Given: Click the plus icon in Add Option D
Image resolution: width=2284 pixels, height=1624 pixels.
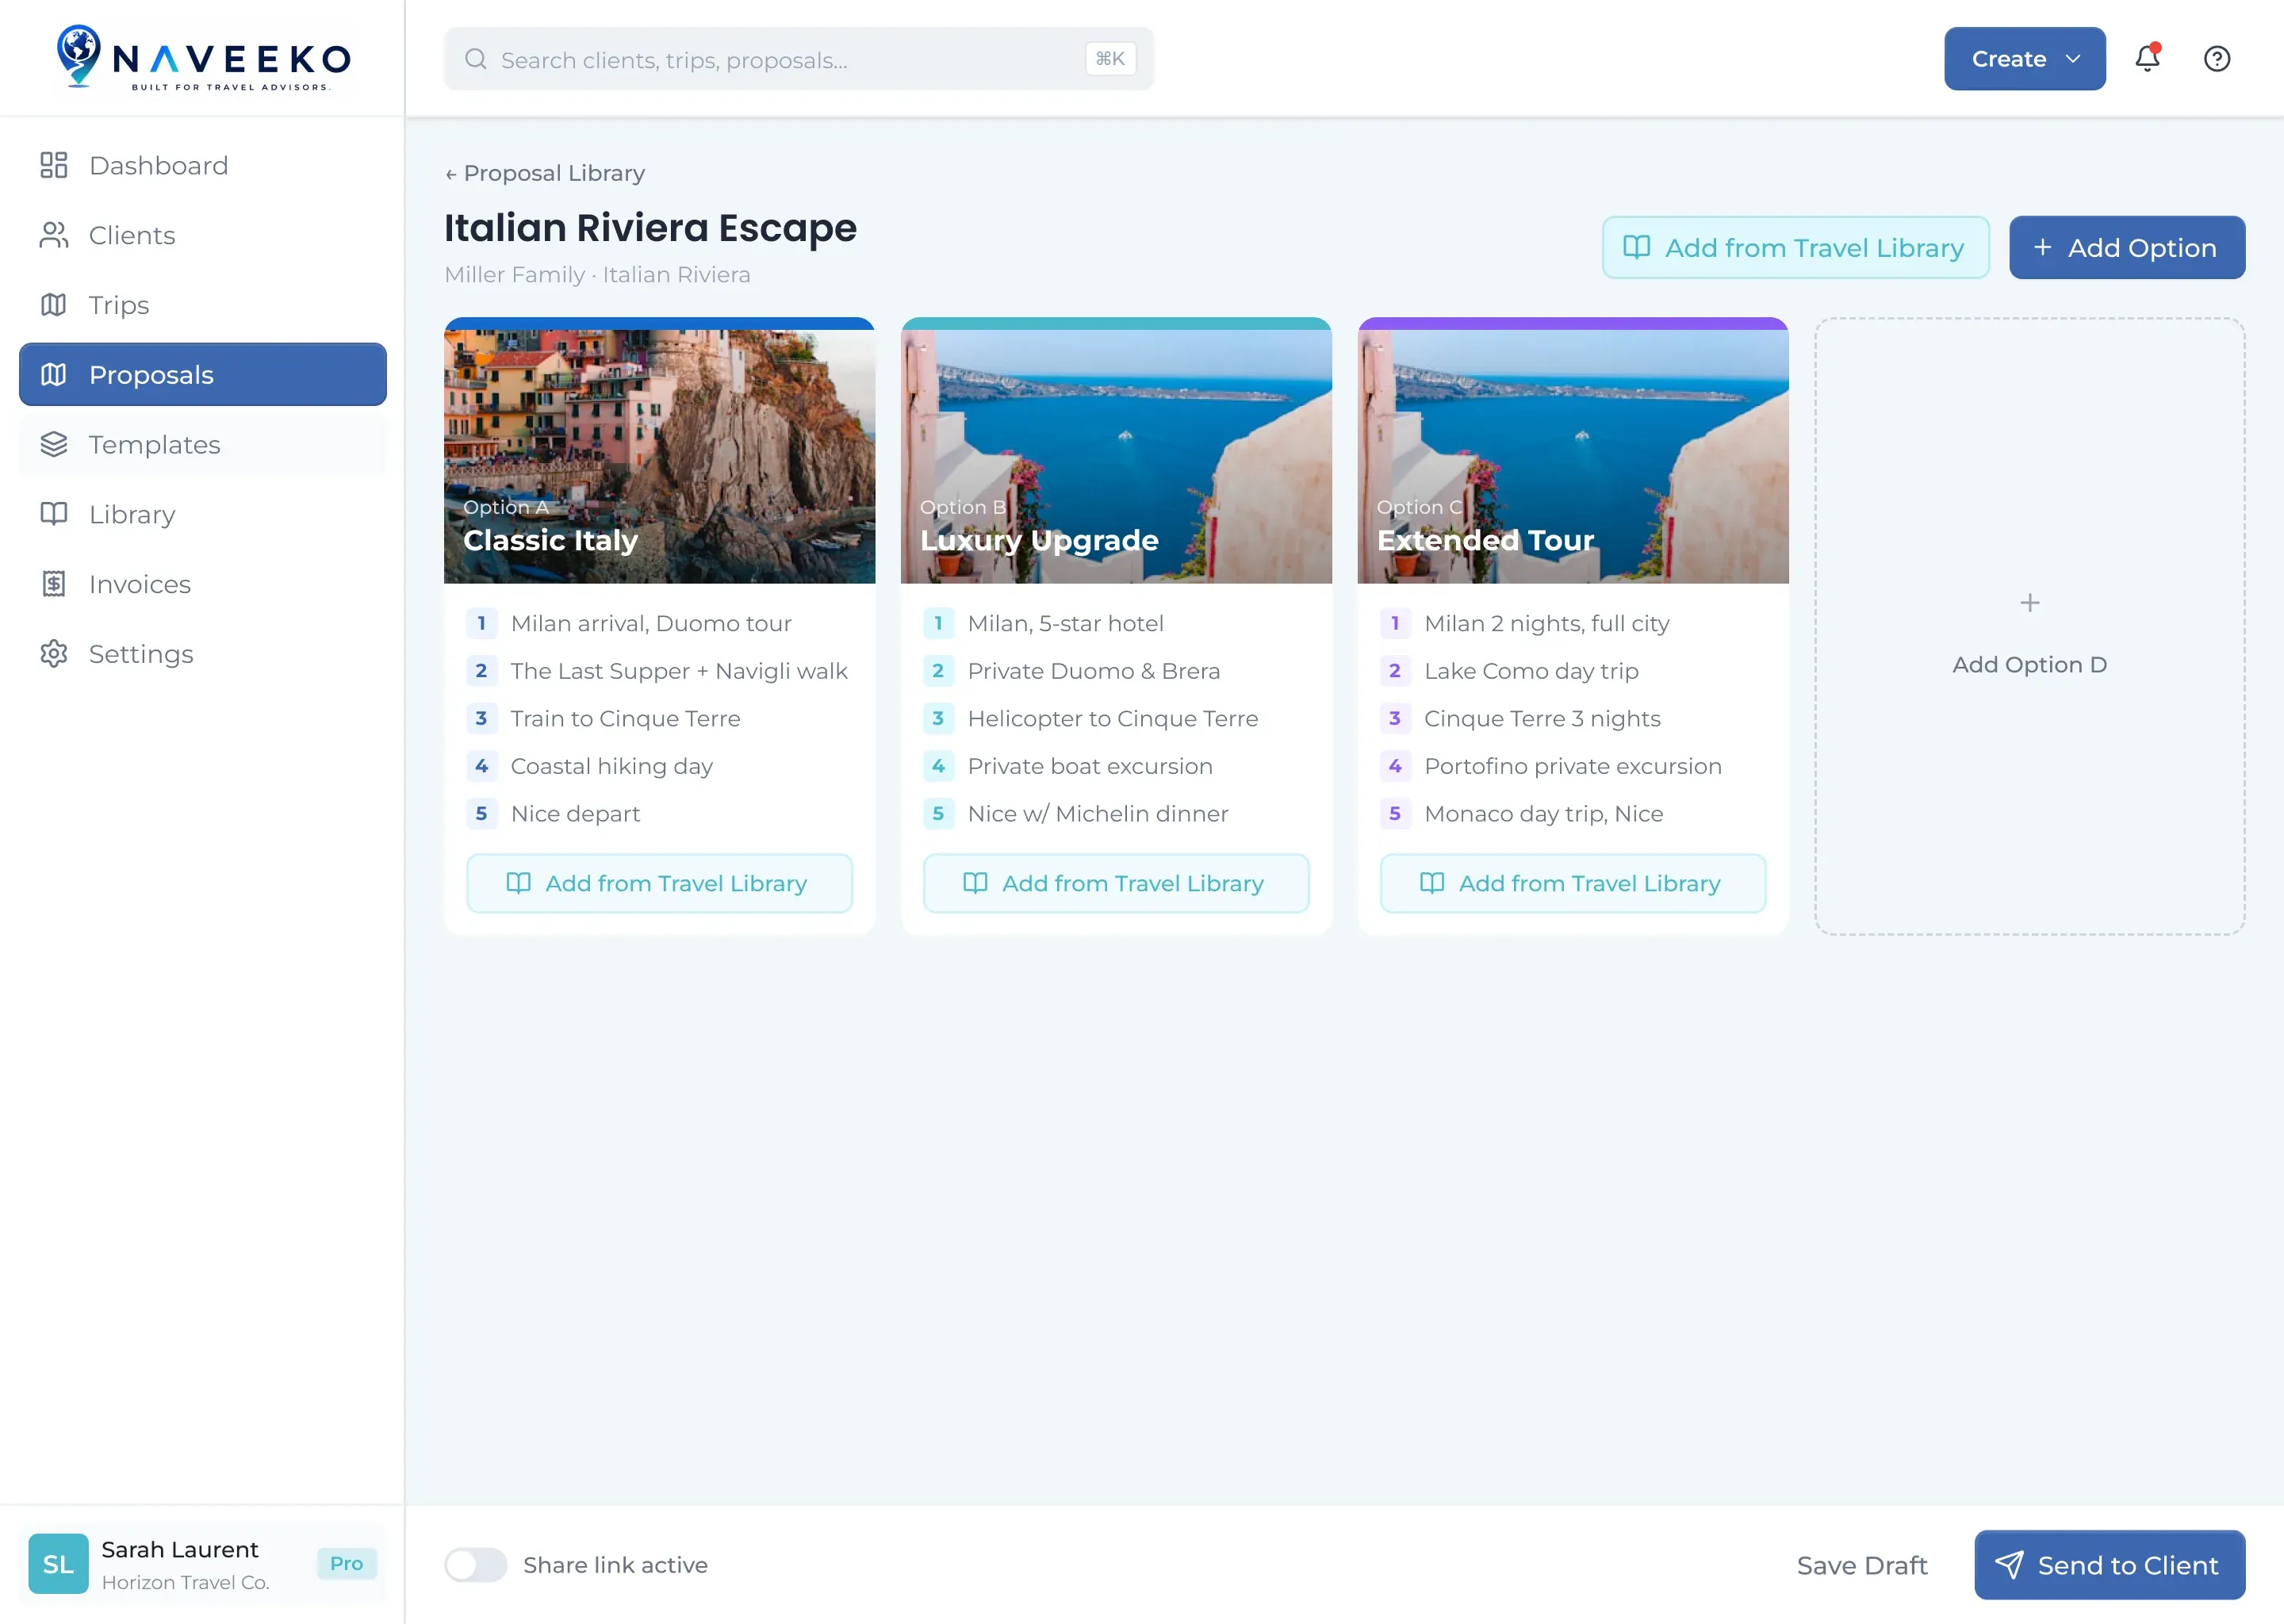Looking at the screenshot, I should click(x=2030, y=603).
